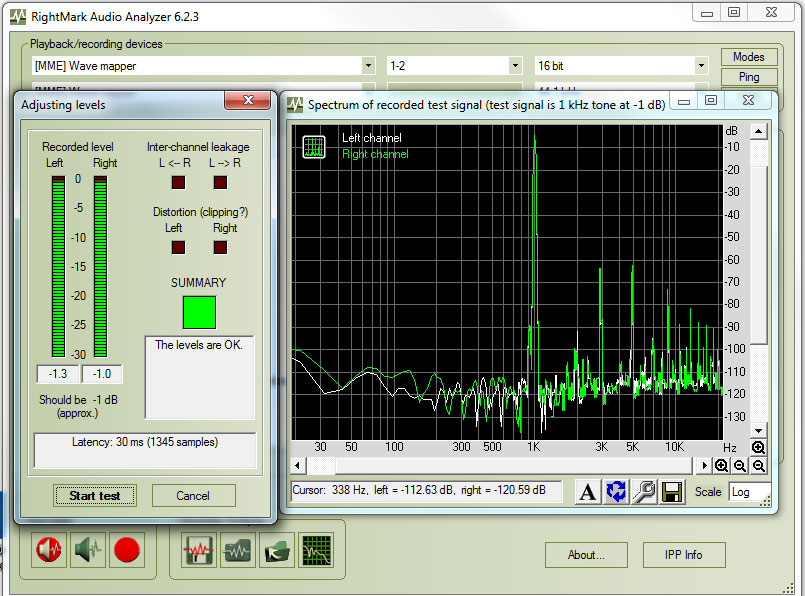Expand the 16 bit depth dropdown
The image size is (805, 596).
tap(701, 66)
